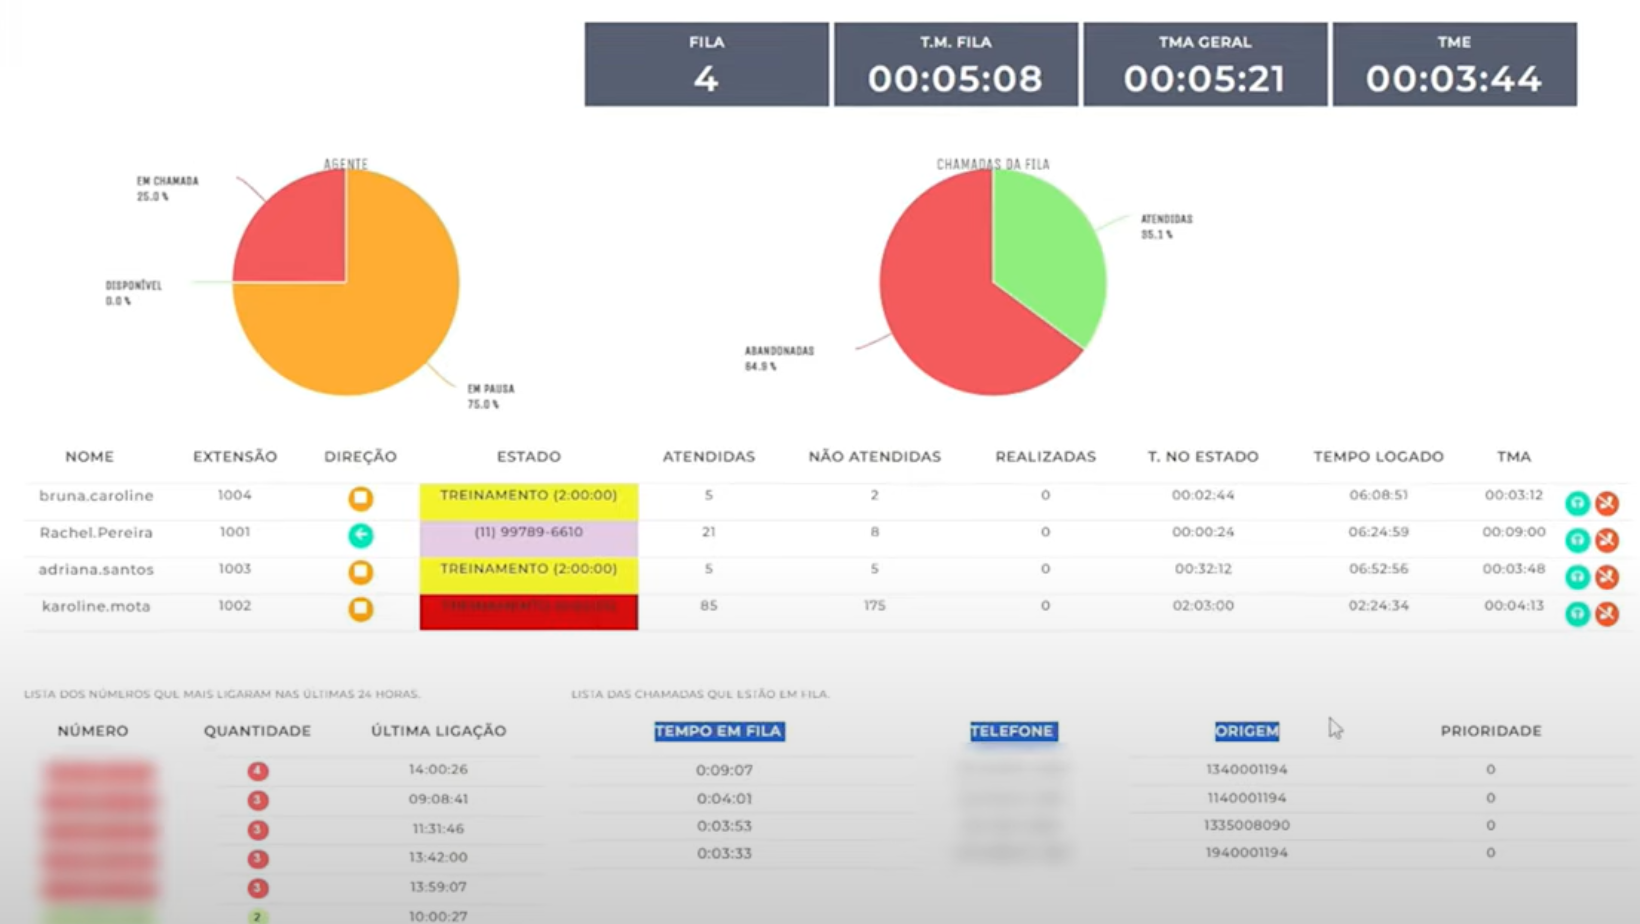Click the green listen icon for adriana.santos
The width and height of the screenshot is (1640, 924).
tap(1577, 577)
